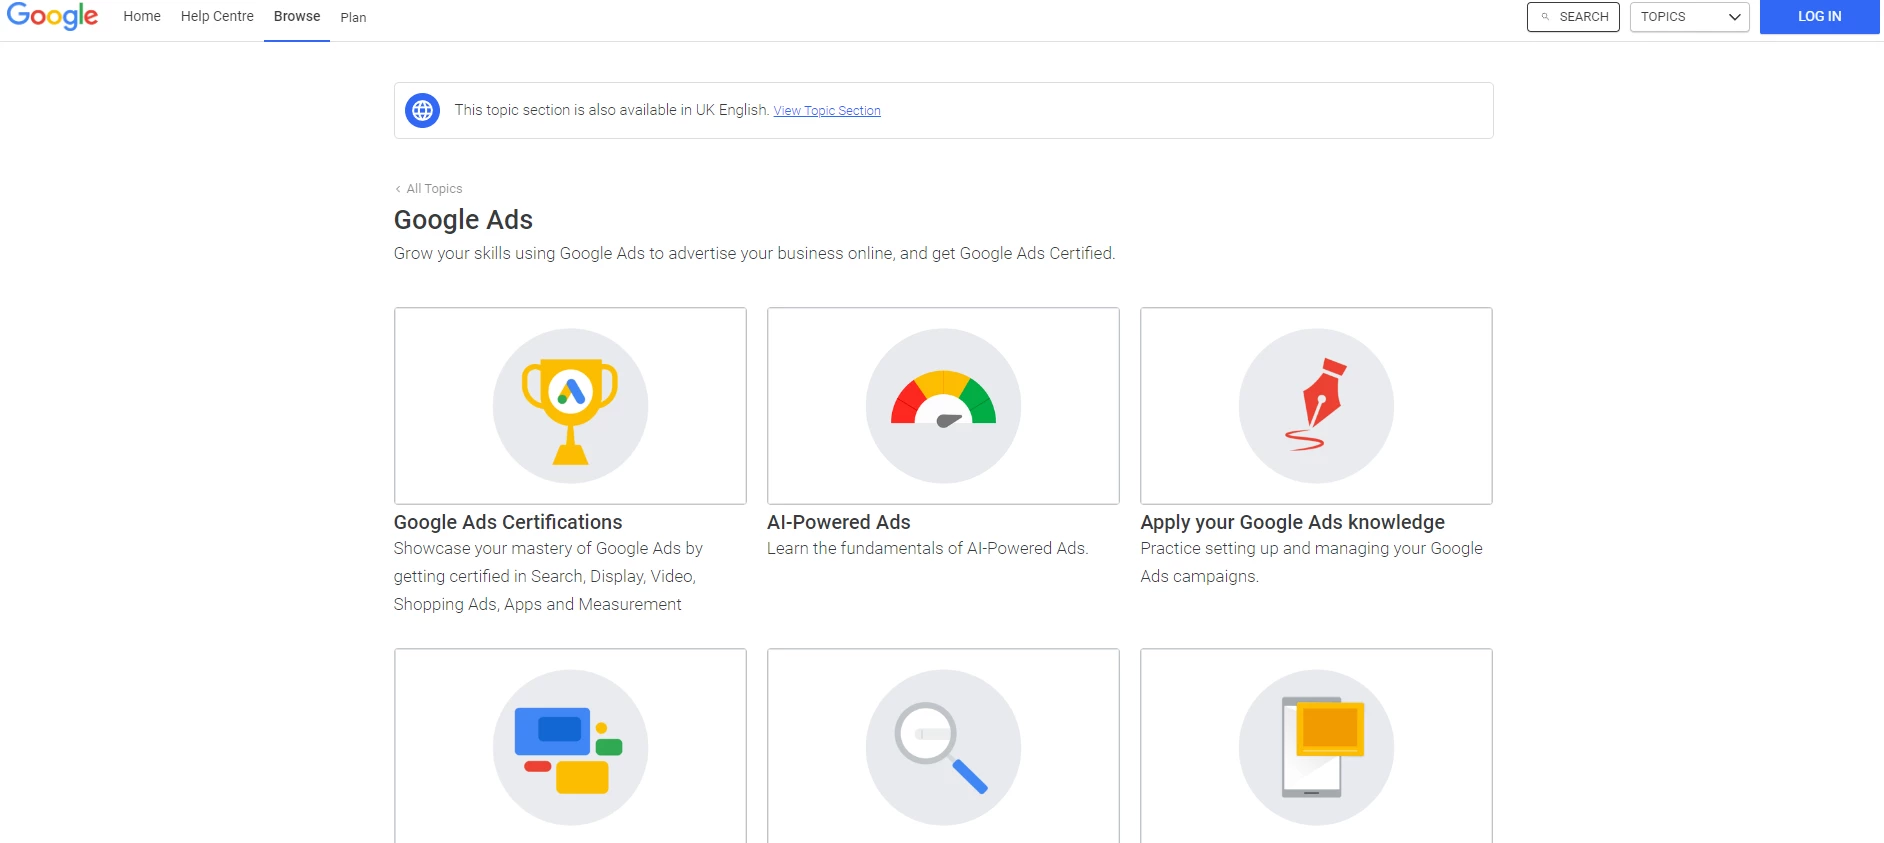Go back via All Topics chevron
This screenshot has width=1884, height=843.
[x=398, y=189]
